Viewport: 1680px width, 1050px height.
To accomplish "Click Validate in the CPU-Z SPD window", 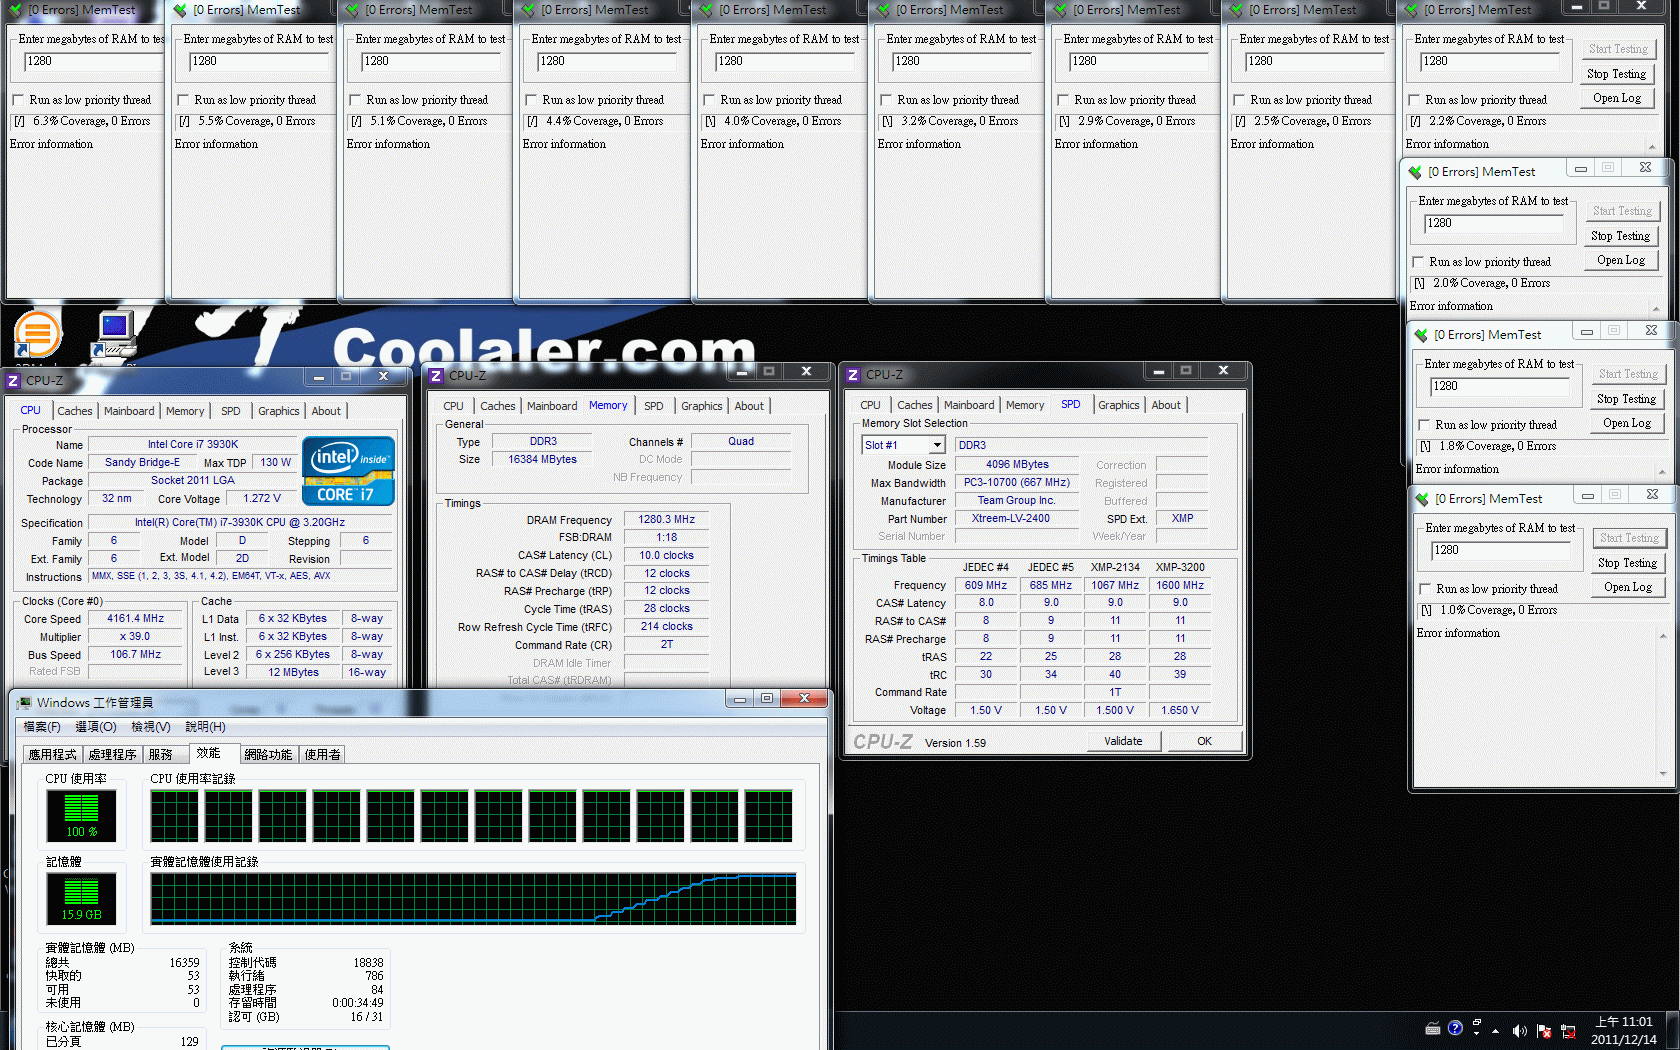I will (1123, 741).
